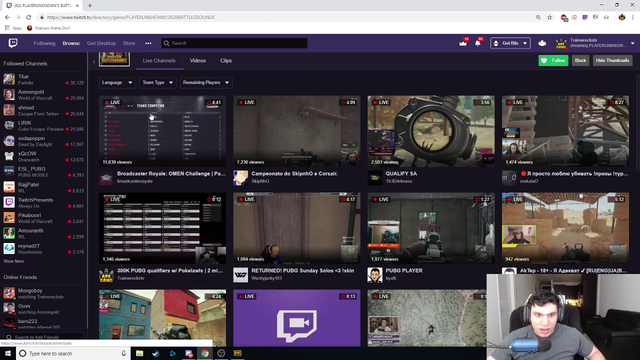Open the Remaining Players filter dropdown
640x360 pixels.
[x=206, y=82]
